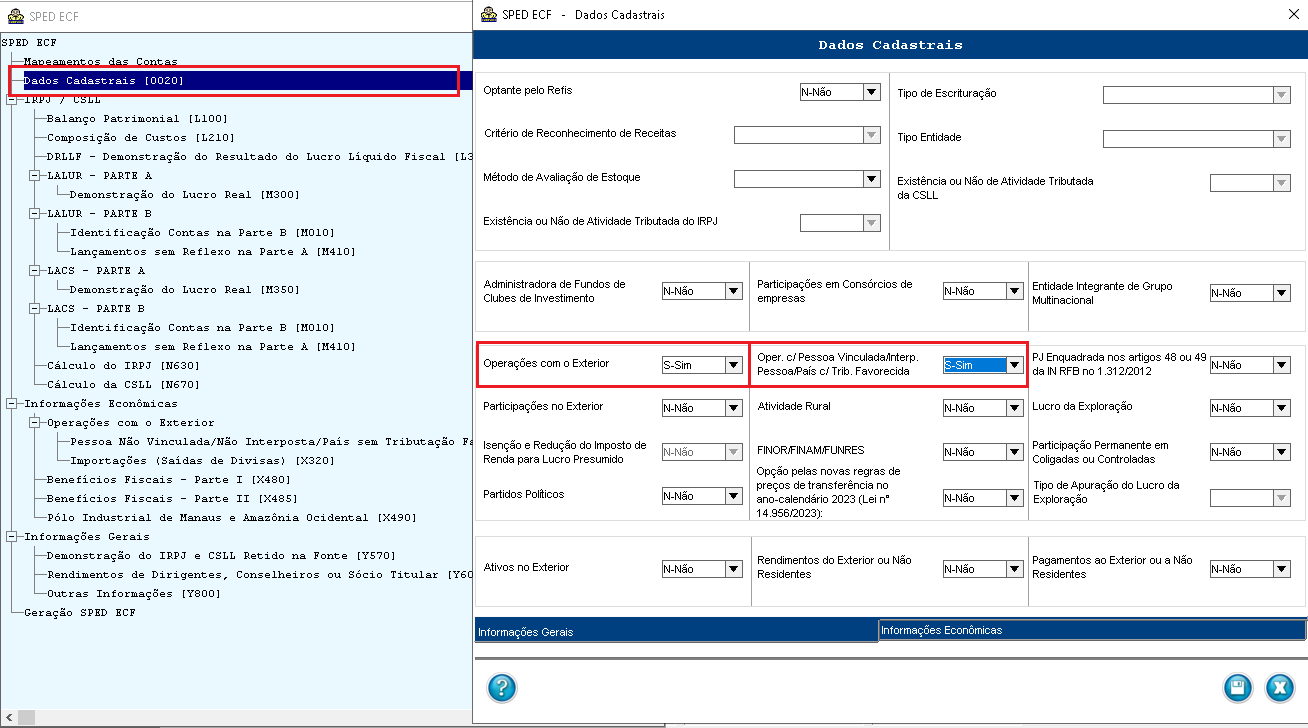Open Entidade Integrante de Grupo Multinacional dropdown
This screenshot has height=728, width=1308.
(1282, 293)
